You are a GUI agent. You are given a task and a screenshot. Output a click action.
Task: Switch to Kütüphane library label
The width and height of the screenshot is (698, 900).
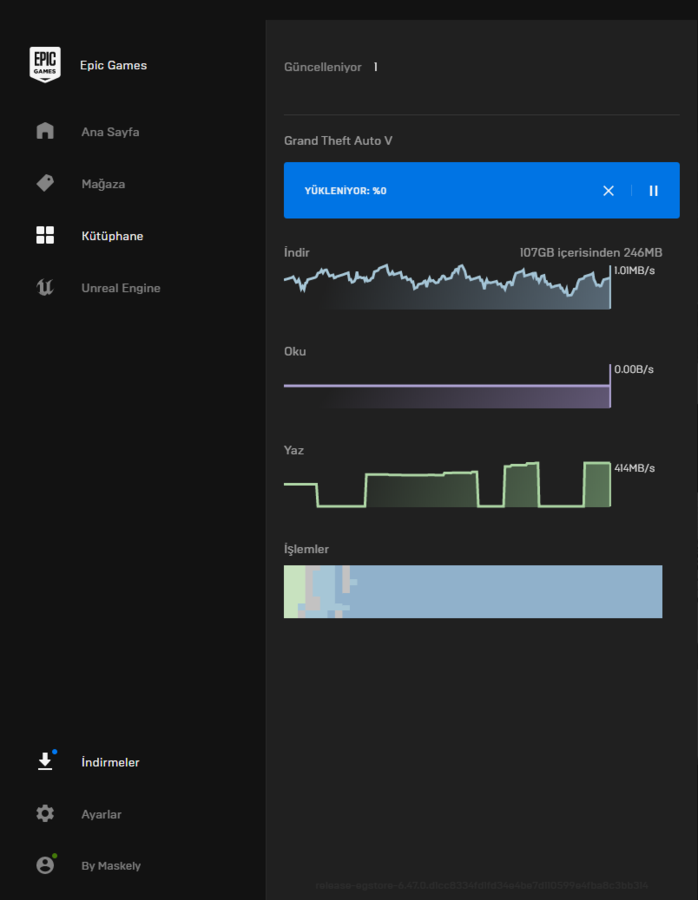click(112, 236)
